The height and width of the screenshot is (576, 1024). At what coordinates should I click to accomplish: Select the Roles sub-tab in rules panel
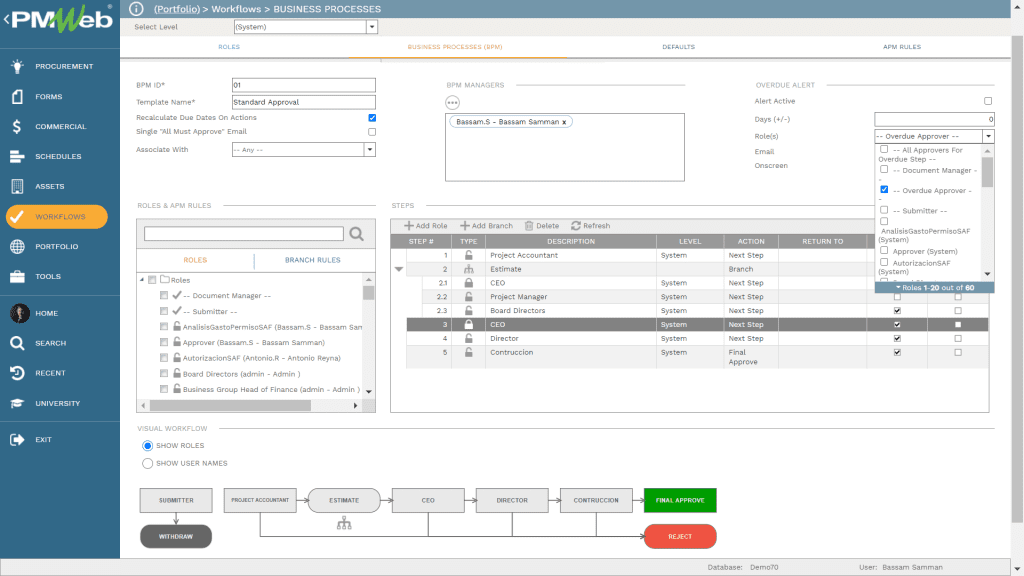195,260
